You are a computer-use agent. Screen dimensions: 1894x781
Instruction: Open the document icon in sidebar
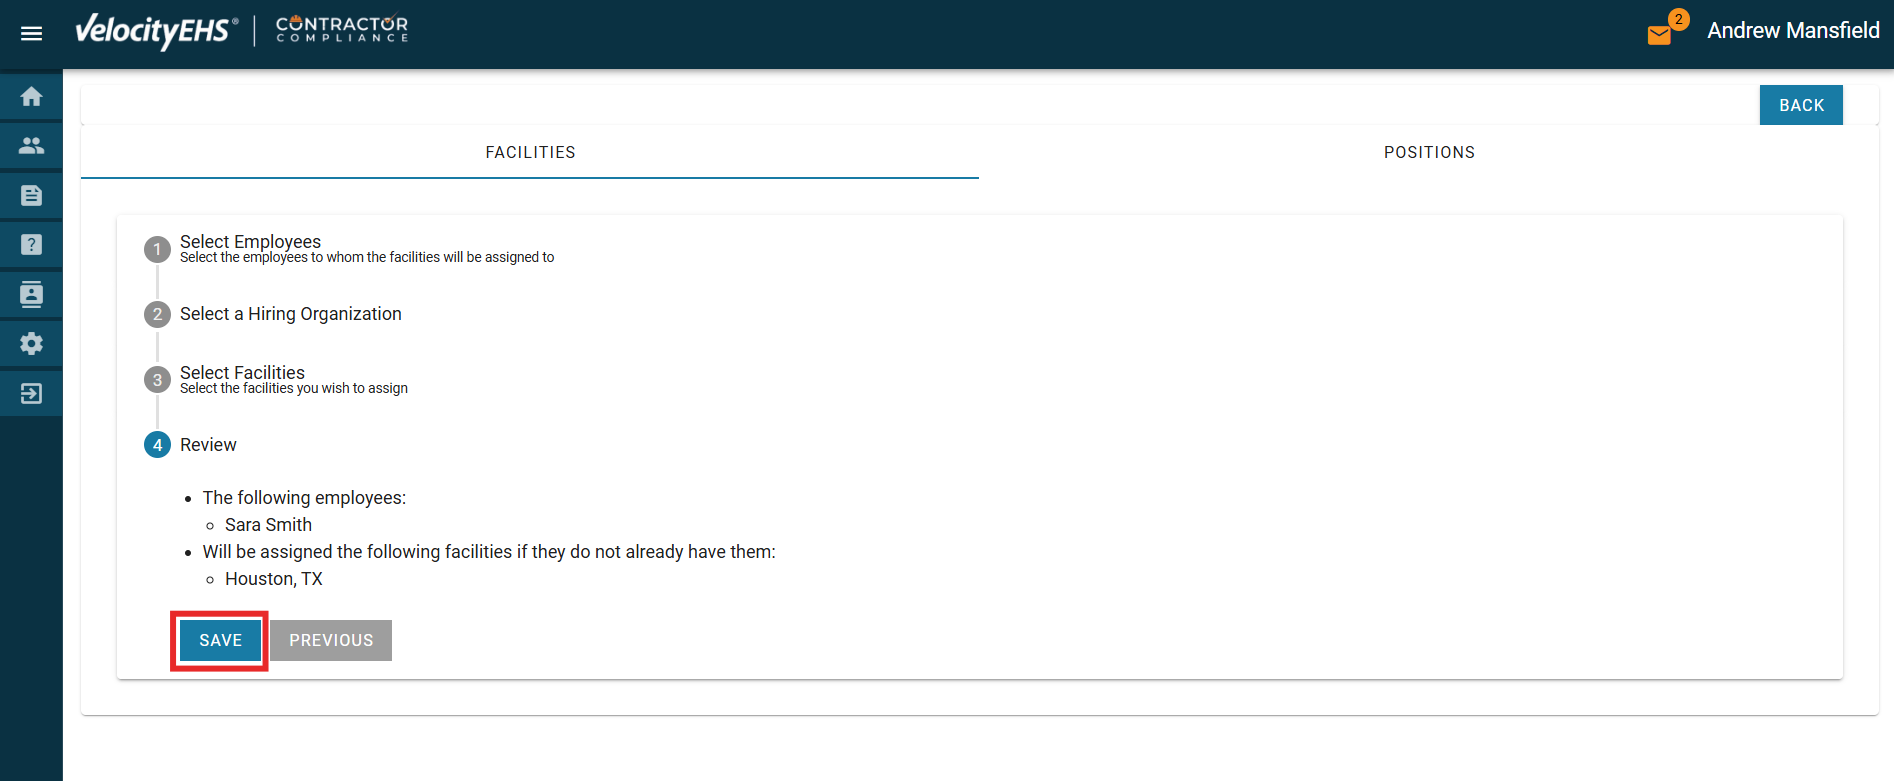click(x=31, y=196)
